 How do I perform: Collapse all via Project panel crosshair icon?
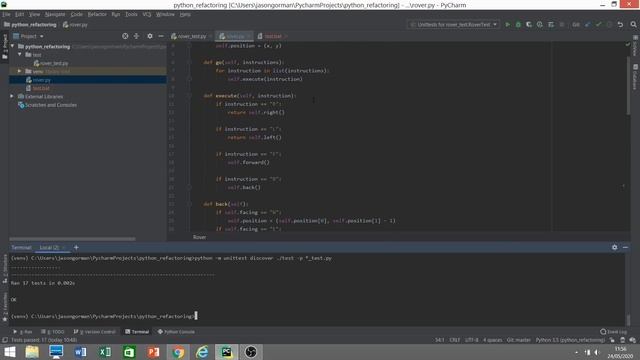coord(136,36)
